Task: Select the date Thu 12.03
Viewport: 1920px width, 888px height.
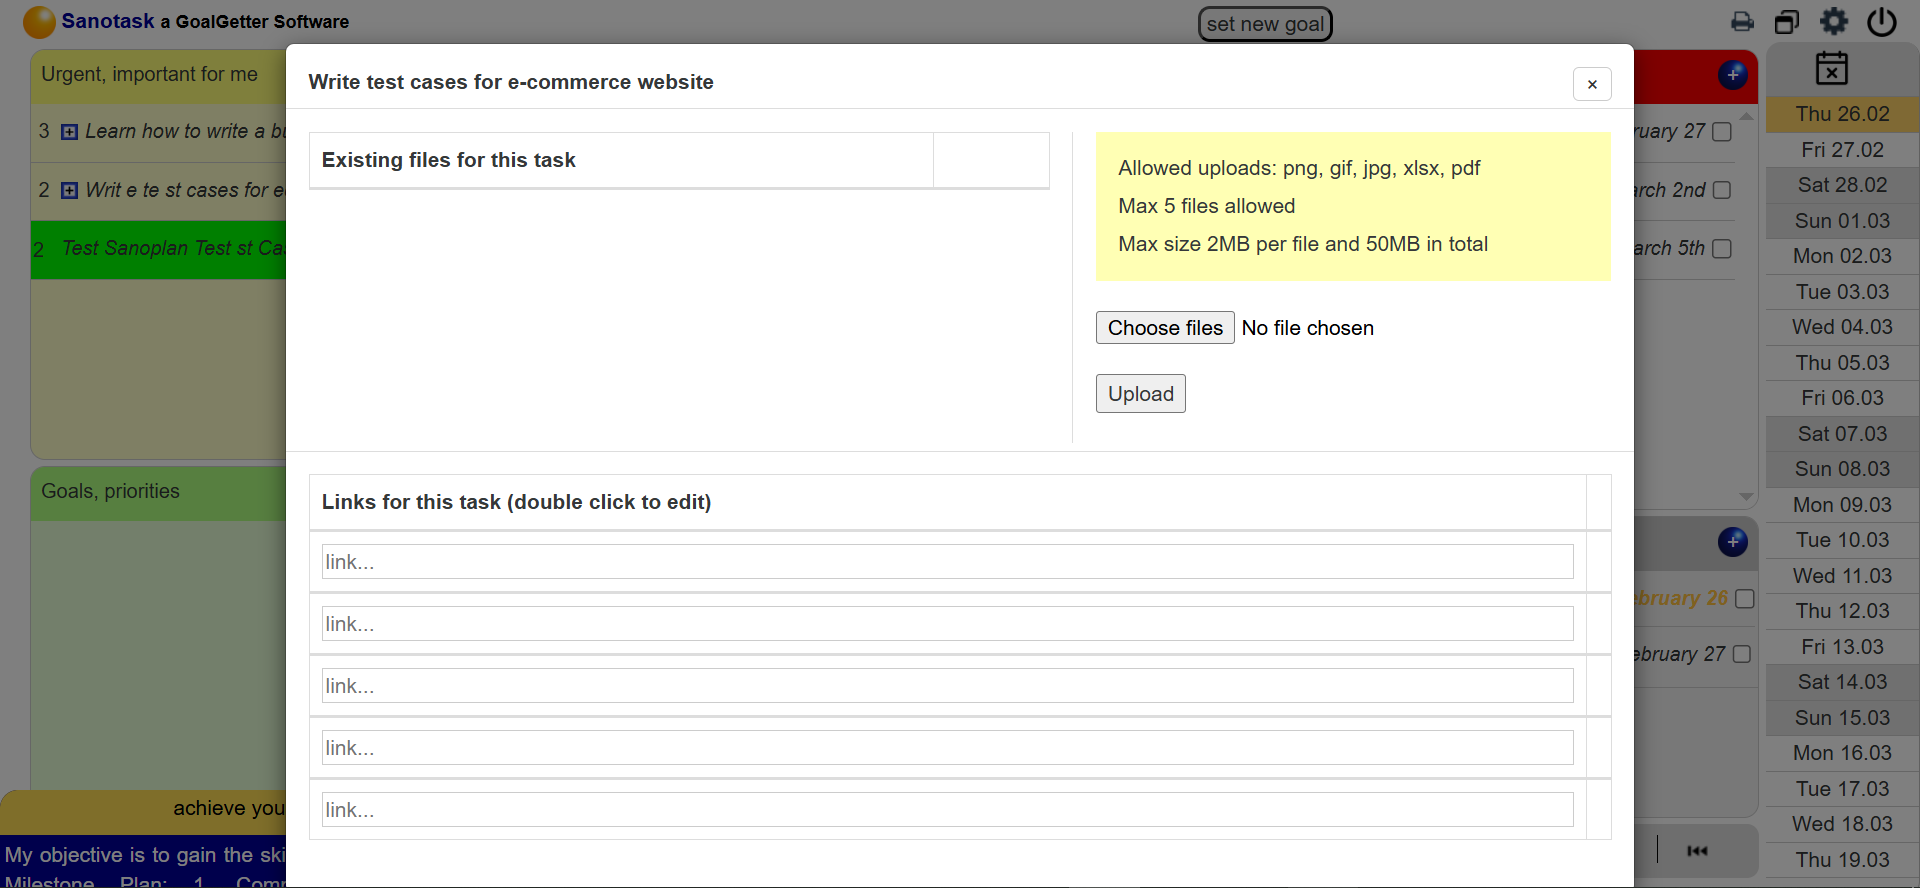Action: tap(1842, 611)
